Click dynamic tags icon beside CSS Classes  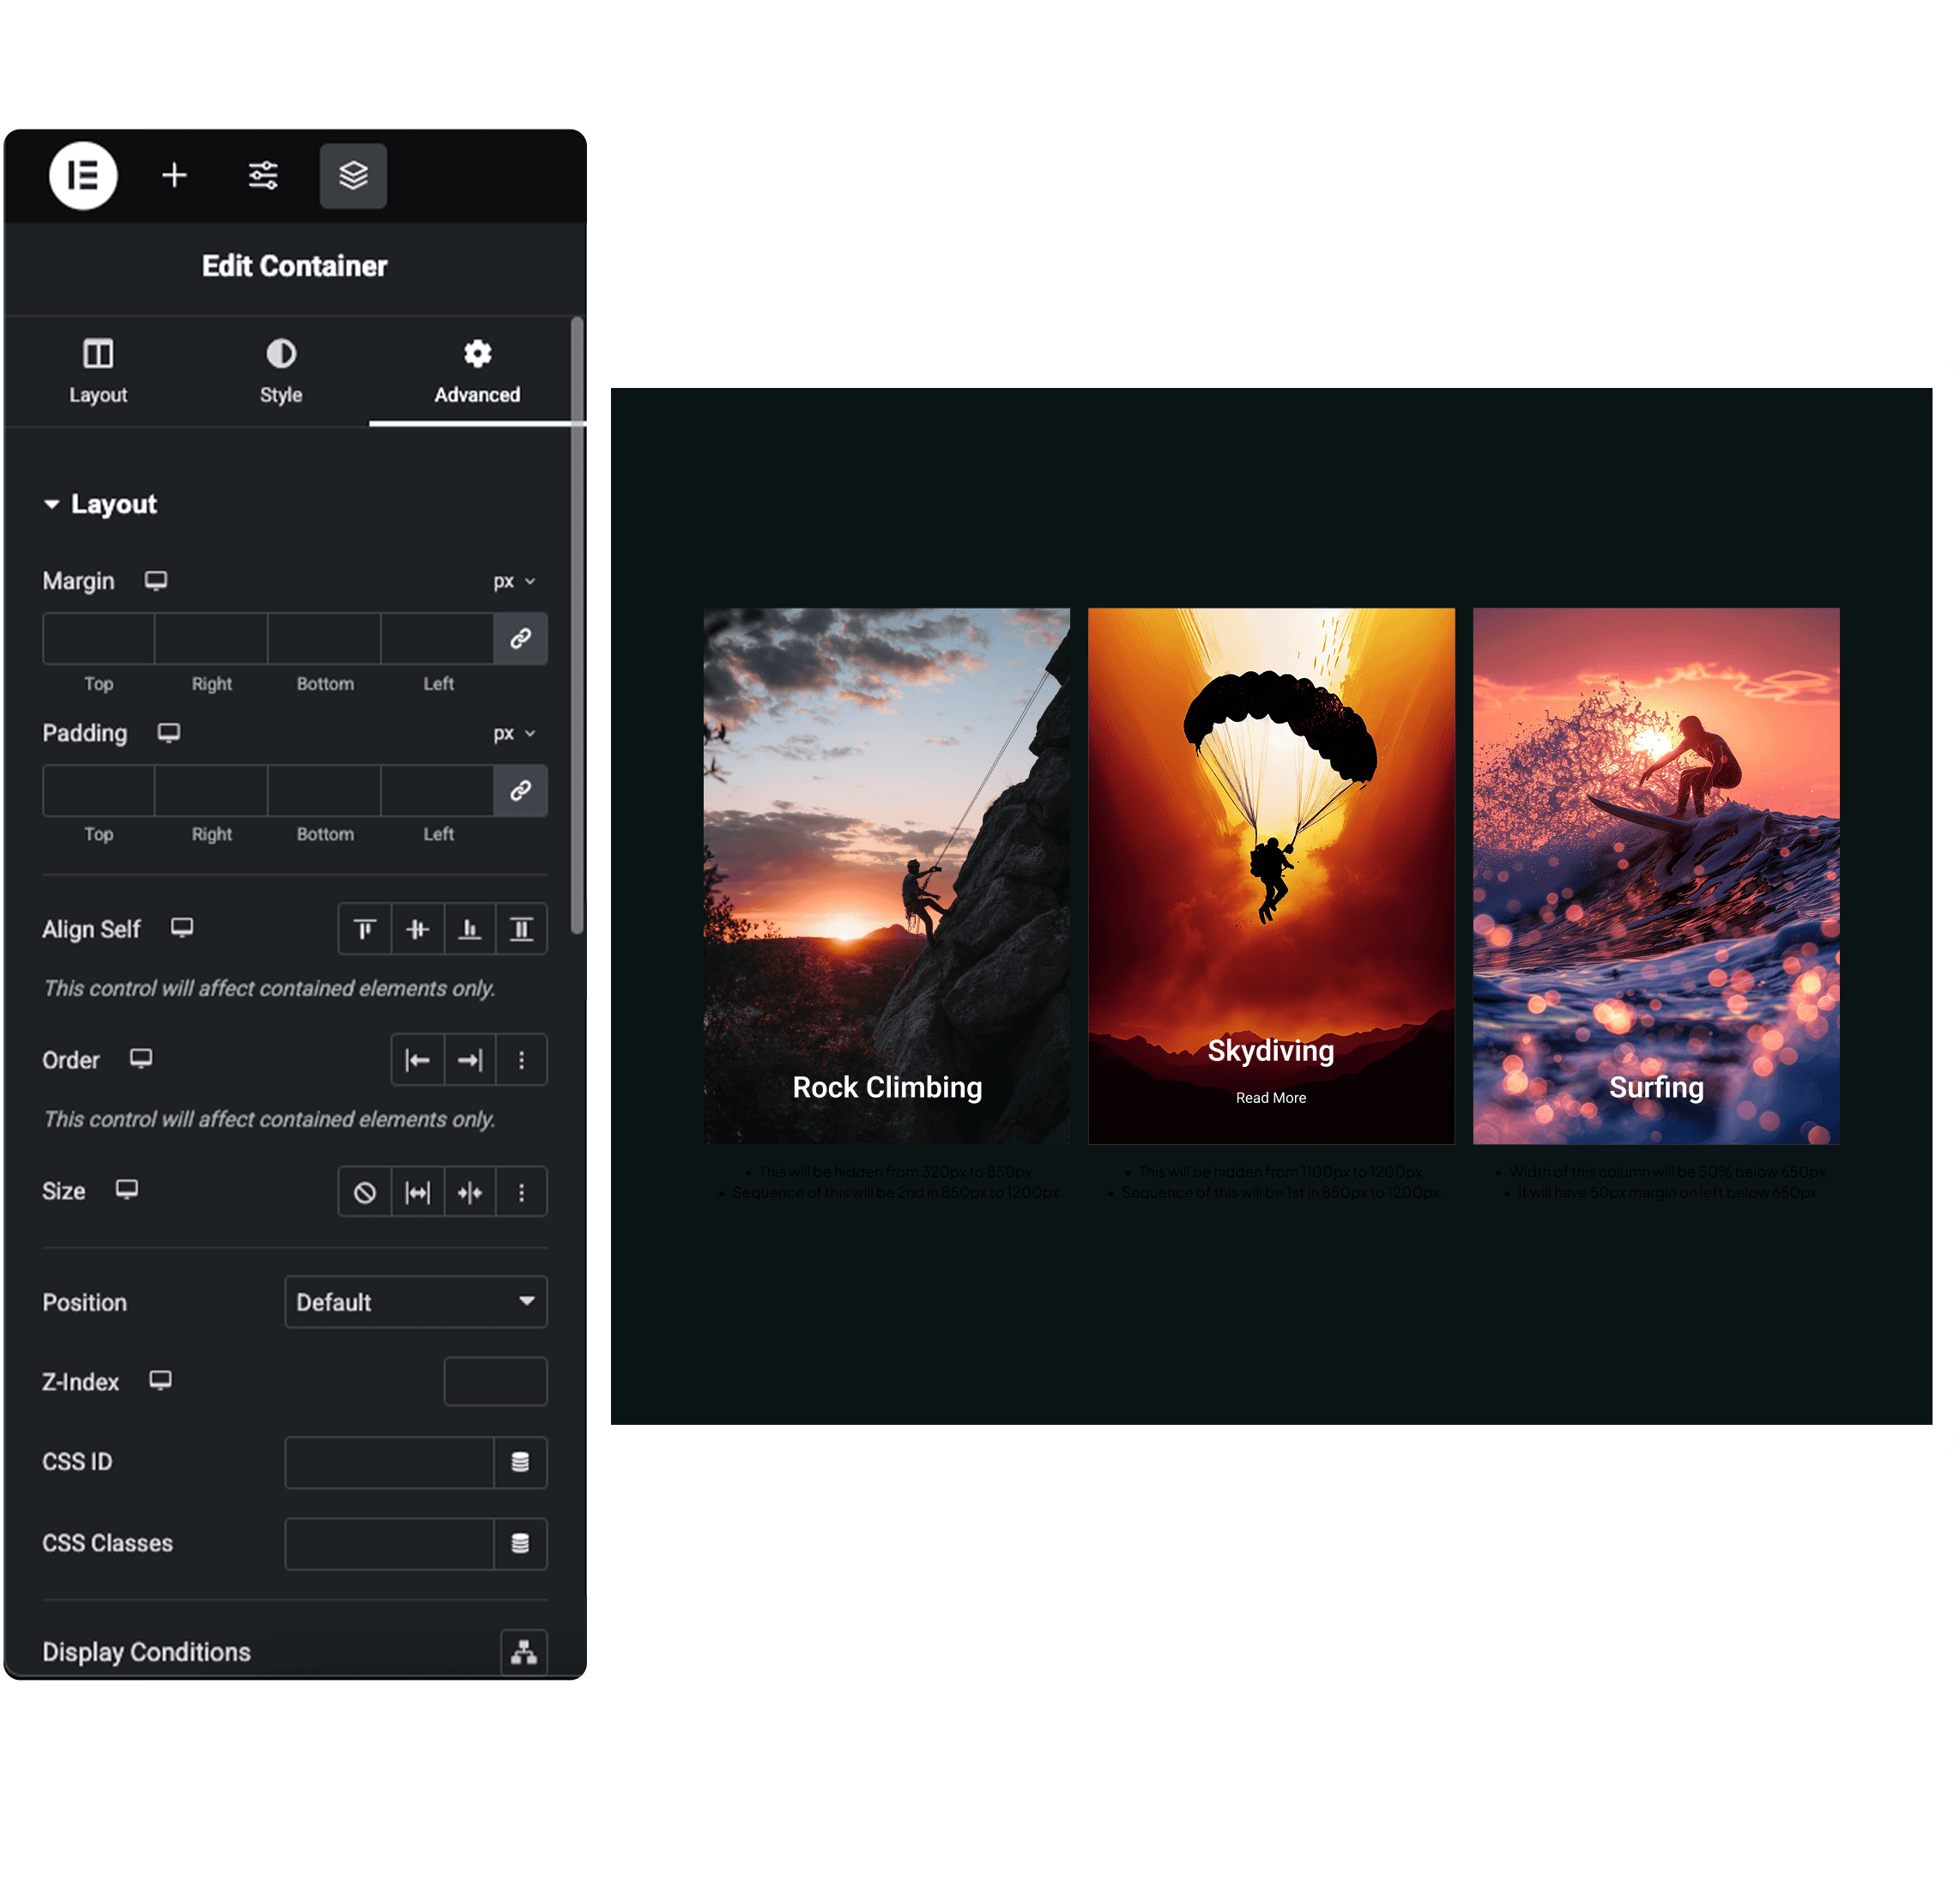tap(520, 1543)
